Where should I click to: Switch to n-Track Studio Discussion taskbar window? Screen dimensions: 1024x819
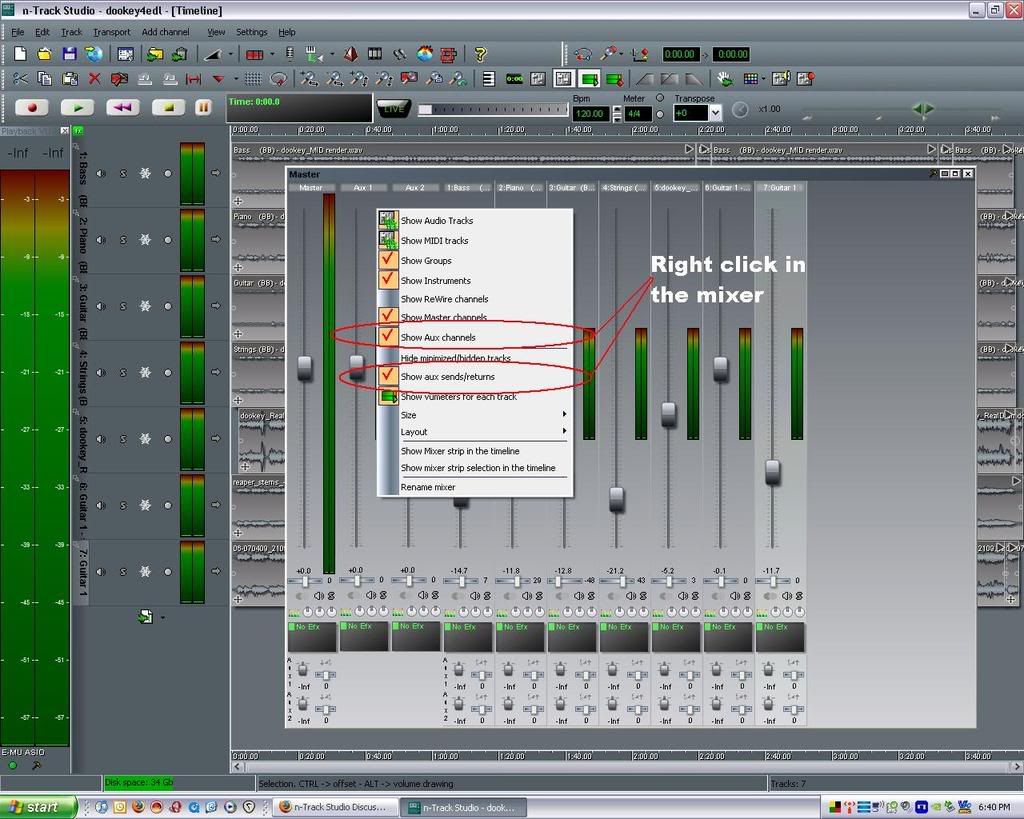pos(334,807)
